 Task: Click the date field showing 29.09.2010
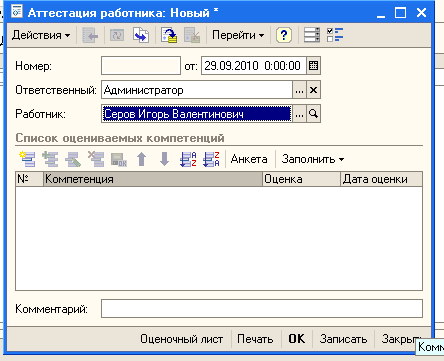(253, 66)
